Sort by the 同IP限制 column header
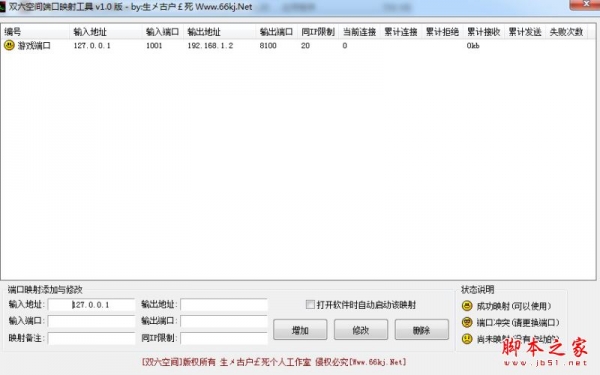 [318, 32]
